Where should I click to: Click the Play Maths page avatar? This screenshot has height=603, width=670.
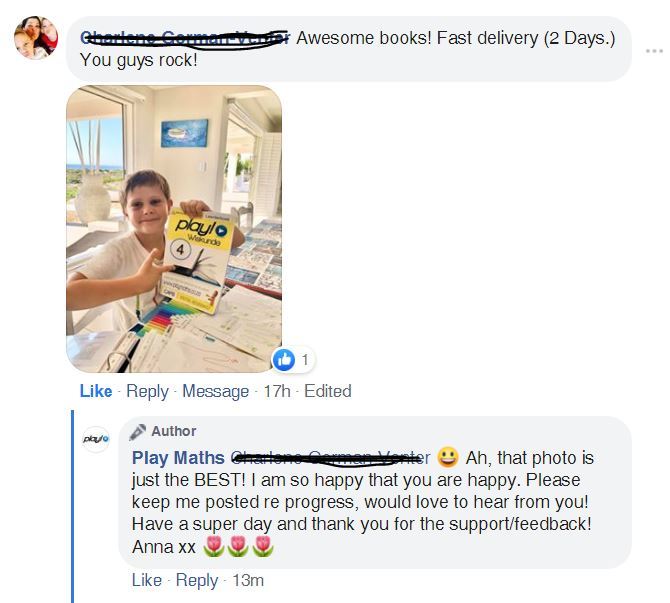[x=96, y=439]
